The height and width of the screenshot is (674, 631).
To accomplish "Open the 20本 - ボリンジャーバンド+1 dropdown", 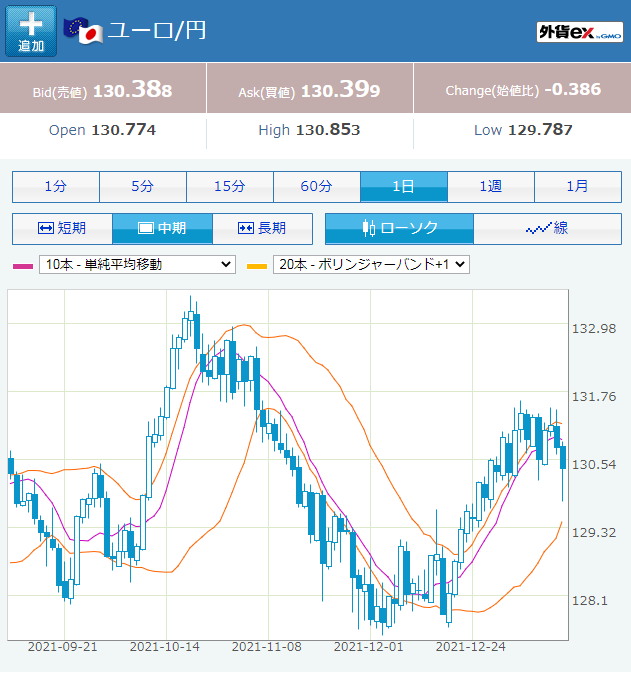I will 371,264.
